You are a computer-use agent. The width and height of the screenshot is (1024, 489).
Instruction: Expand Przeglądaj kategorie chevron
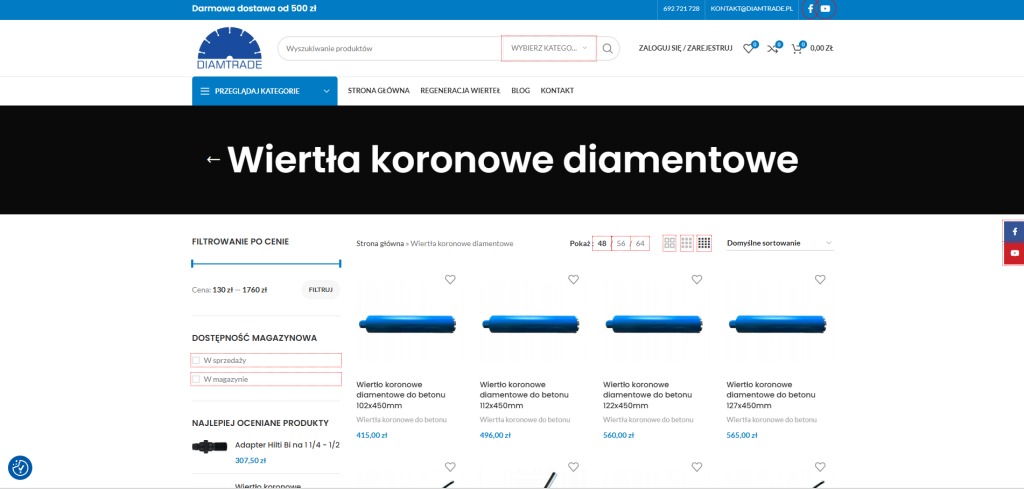[327, 91]
